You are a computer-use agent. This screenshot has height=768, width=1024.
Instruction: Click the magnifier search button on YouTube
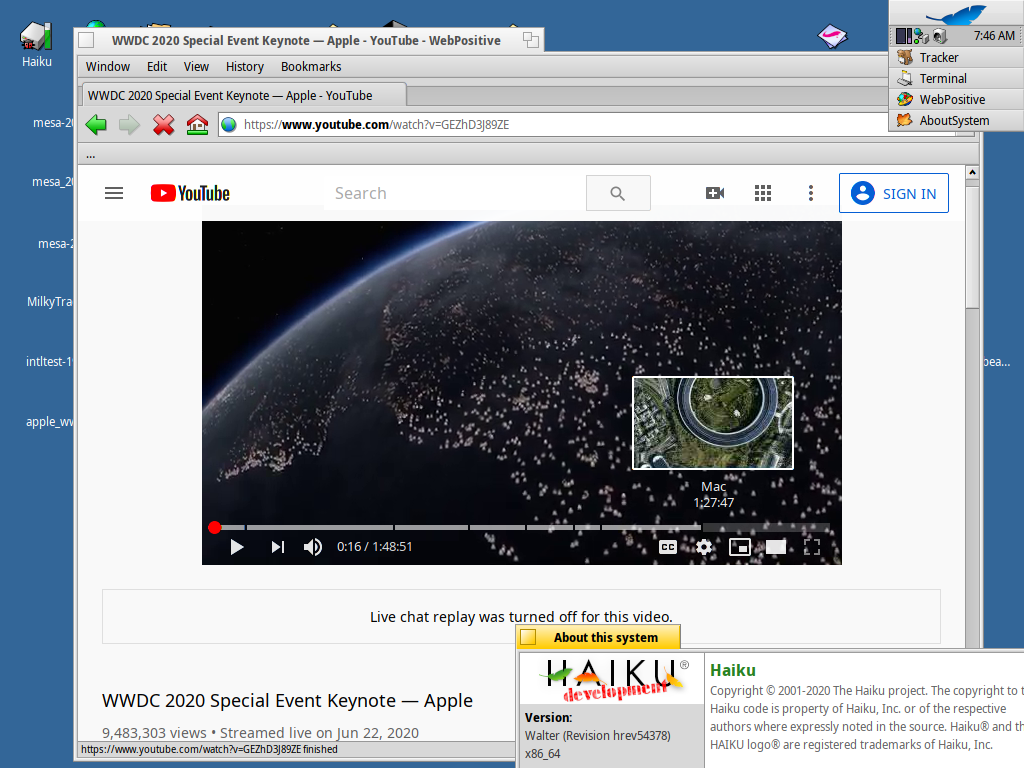tap(618, 193)
